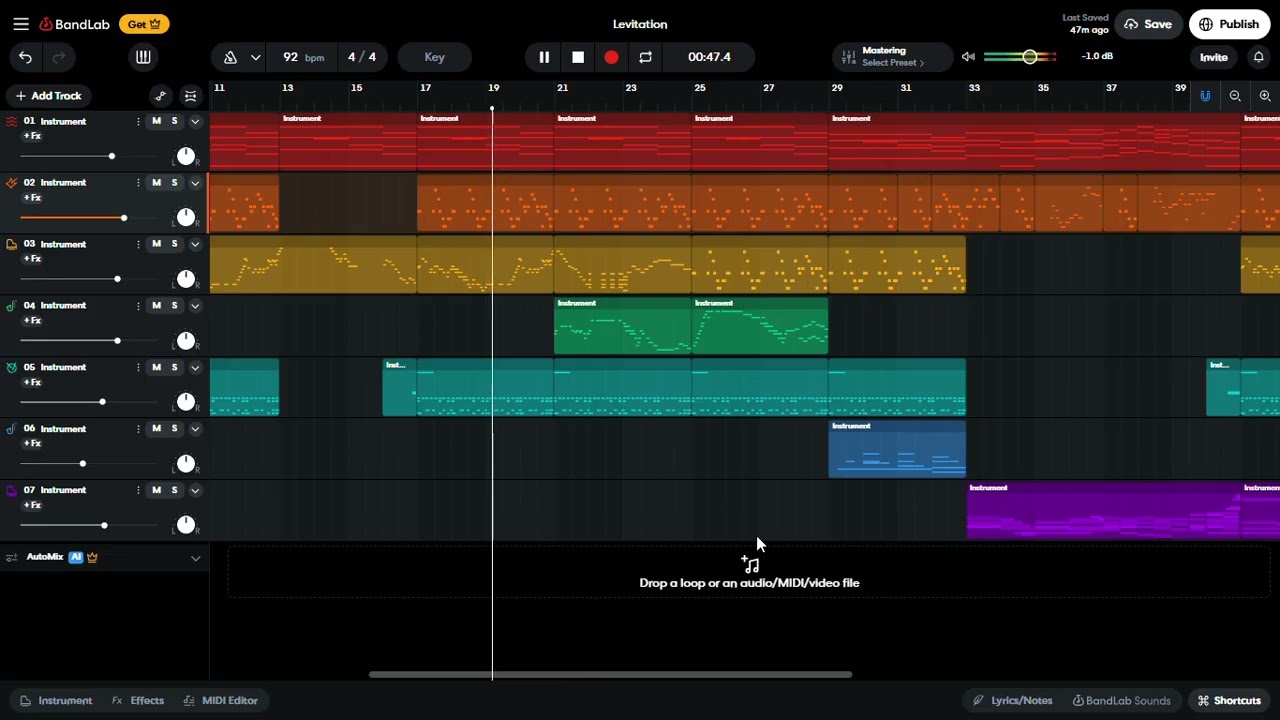This screenshot has height=720, width=1280.
Task: Click track 05 instrument type icon
Action: 11,367
